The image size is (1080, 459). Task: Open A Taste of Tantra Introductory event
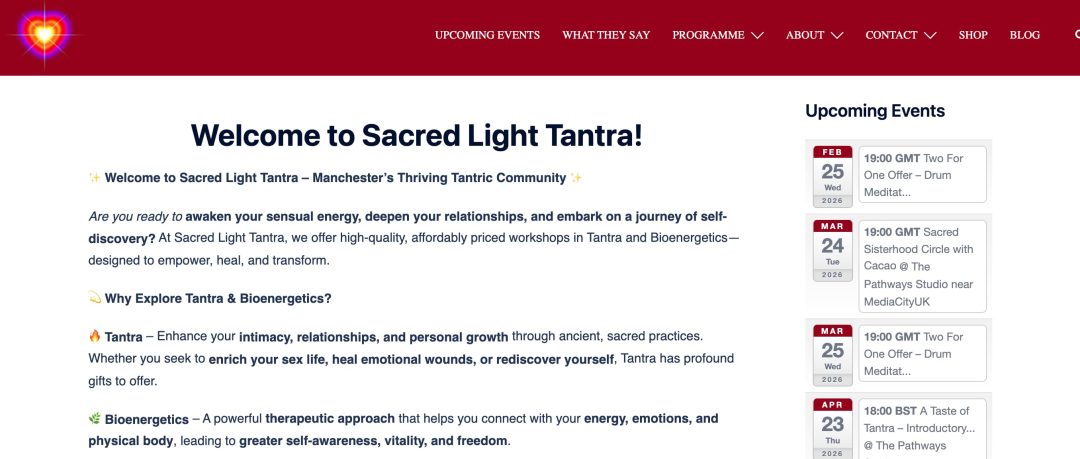[x=922, y=429]
